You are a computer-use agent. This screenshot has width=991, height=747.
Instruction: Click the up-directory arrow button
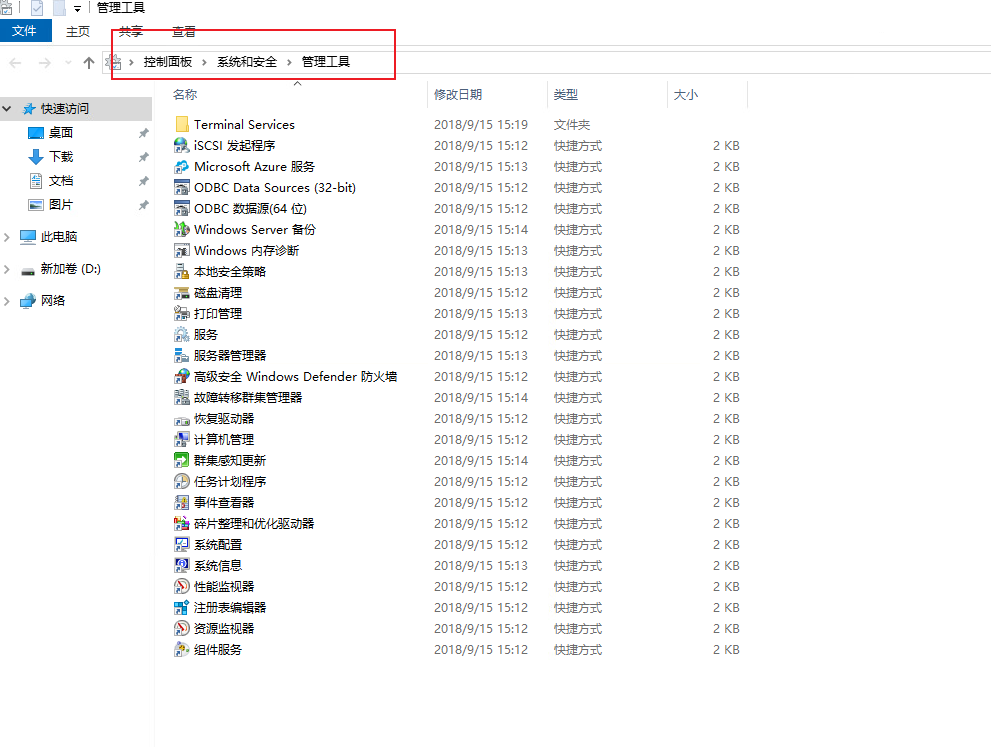(89, 63)
